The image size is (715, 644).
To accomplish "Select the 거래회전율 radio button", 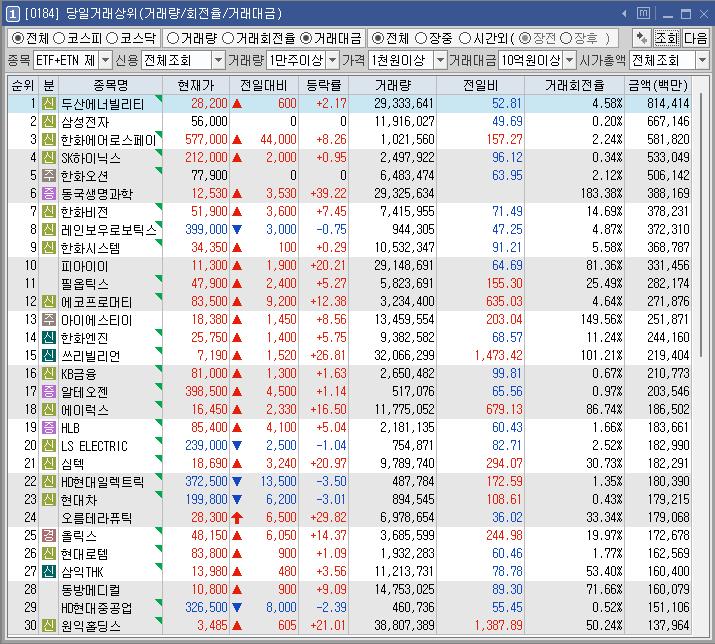I will point(228,38).
